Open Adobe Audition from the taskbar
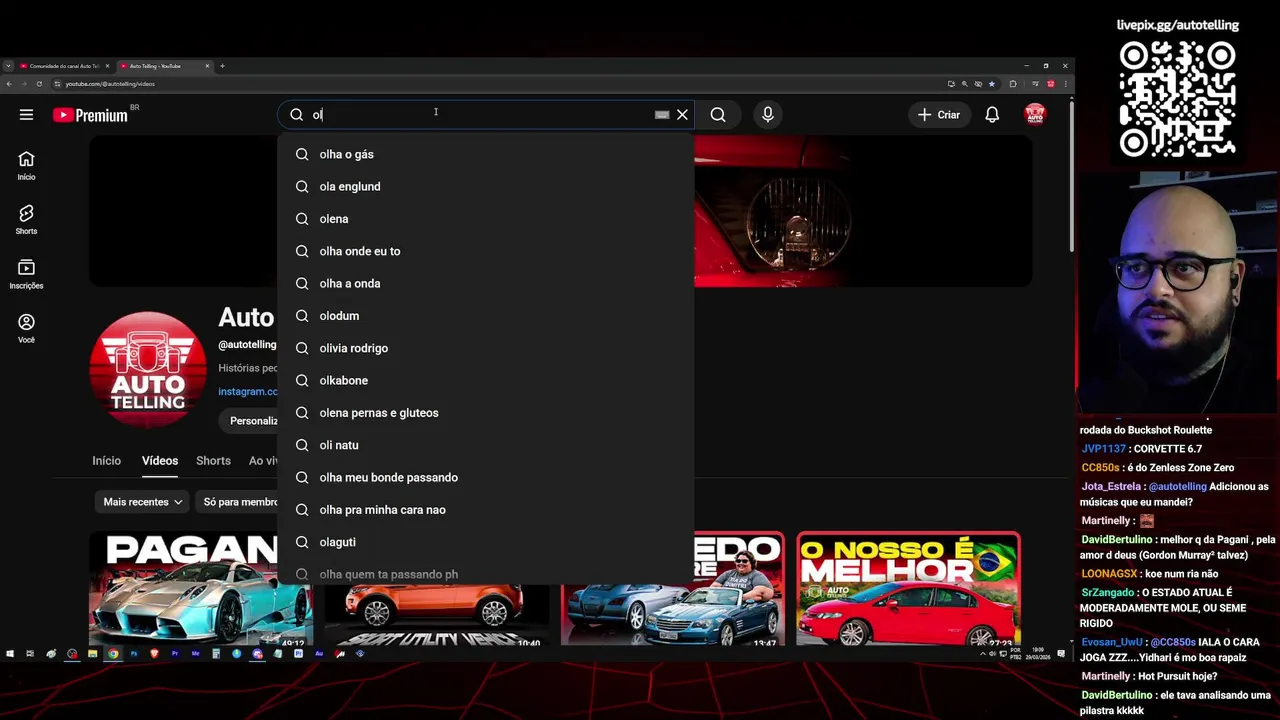 (319, 654)
